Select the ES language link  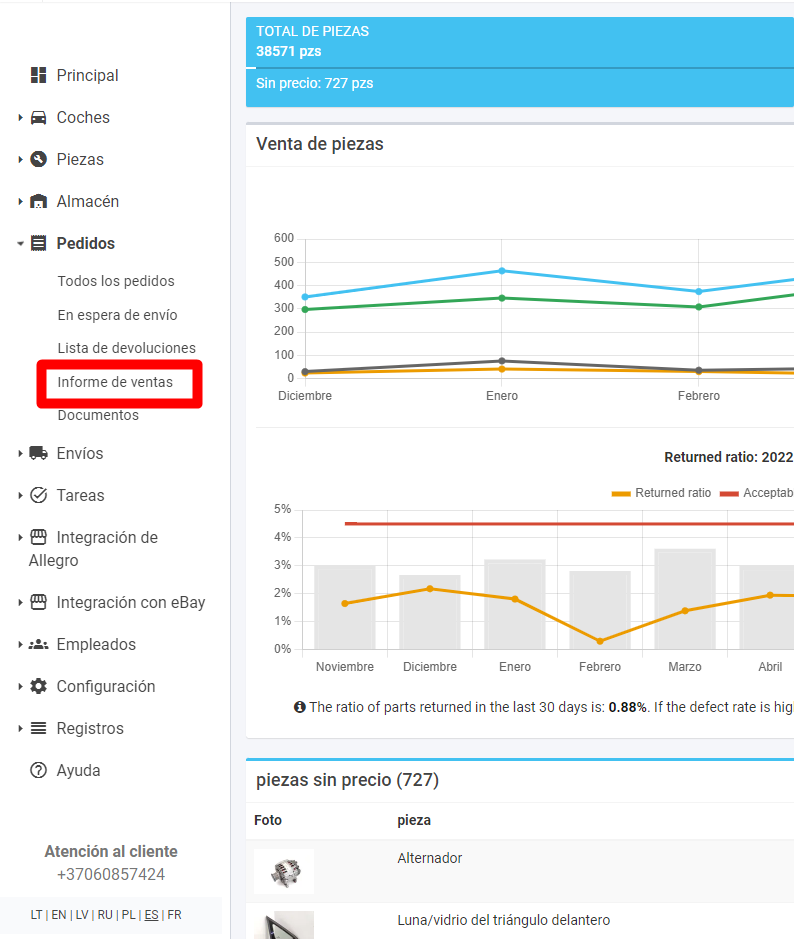coord(151,914)
